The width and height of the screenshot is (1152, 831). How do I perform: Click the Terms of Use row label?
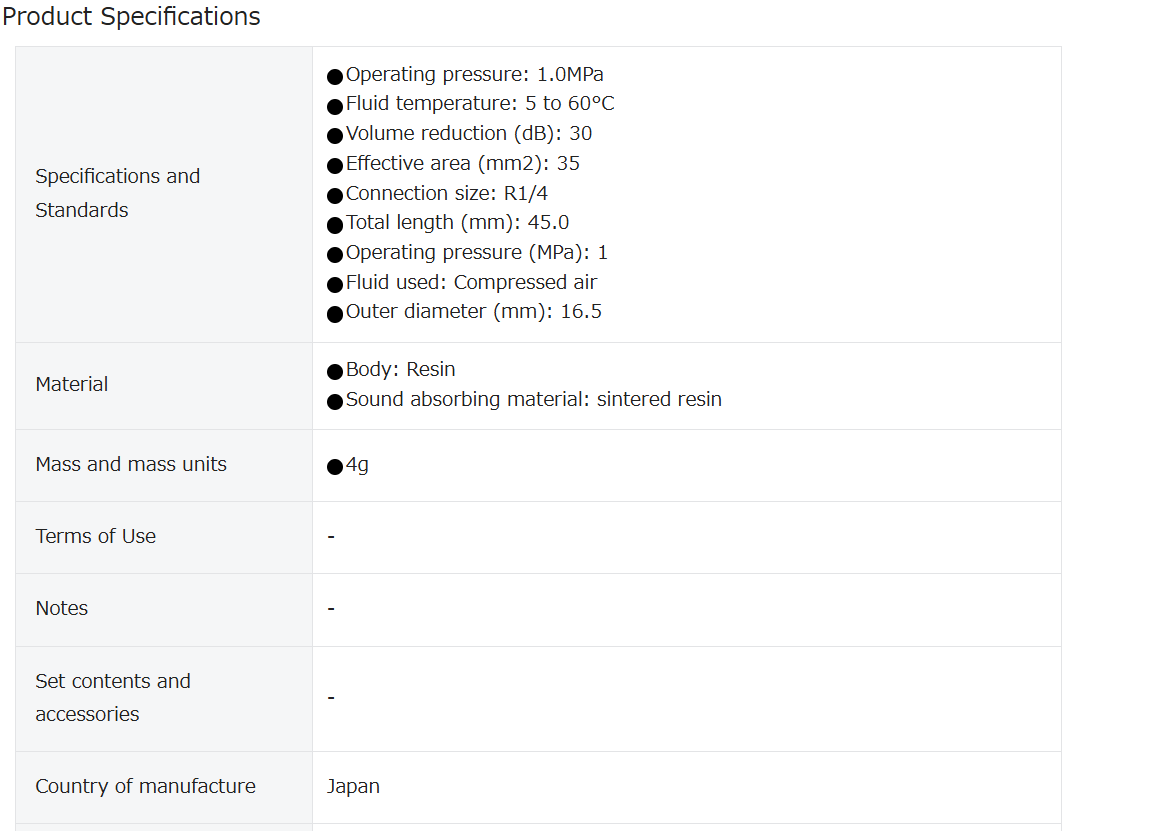click(96, 536)
